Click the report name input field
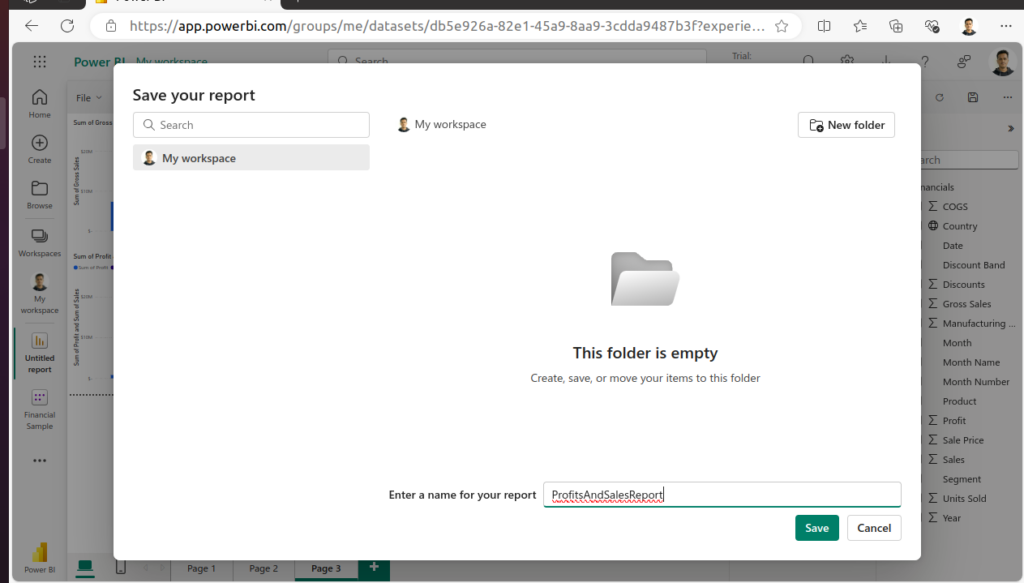The width and height of the screenshot is (1024, 583). 721,495
